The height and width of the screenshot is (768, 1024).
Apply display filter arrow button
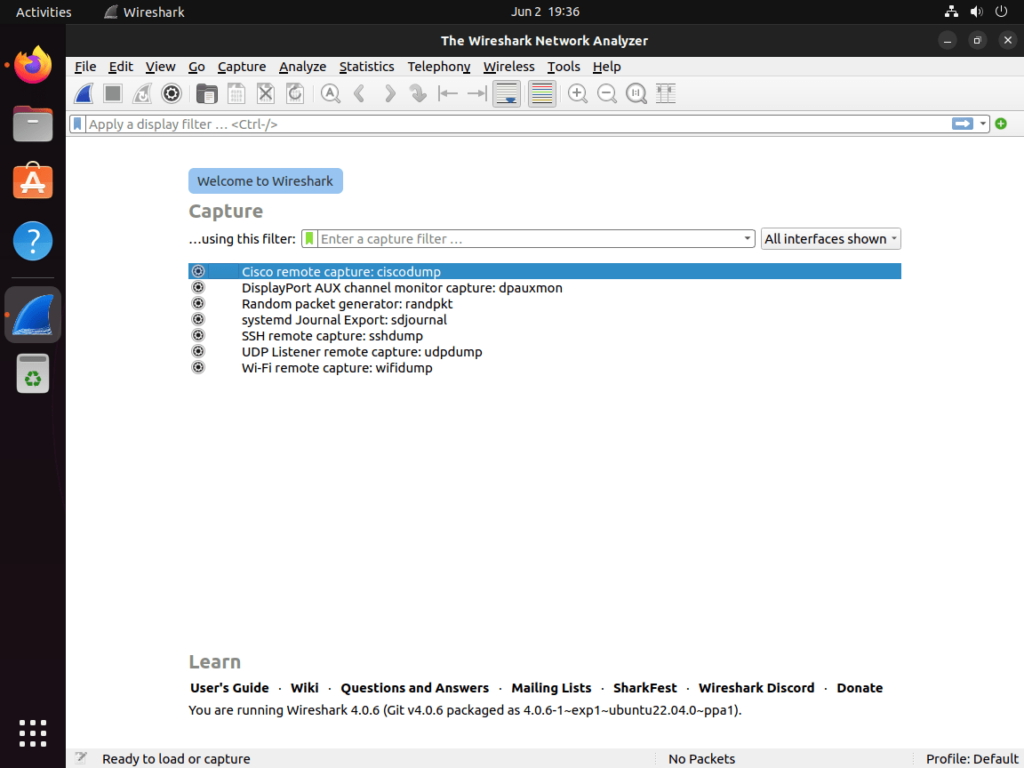962,124
